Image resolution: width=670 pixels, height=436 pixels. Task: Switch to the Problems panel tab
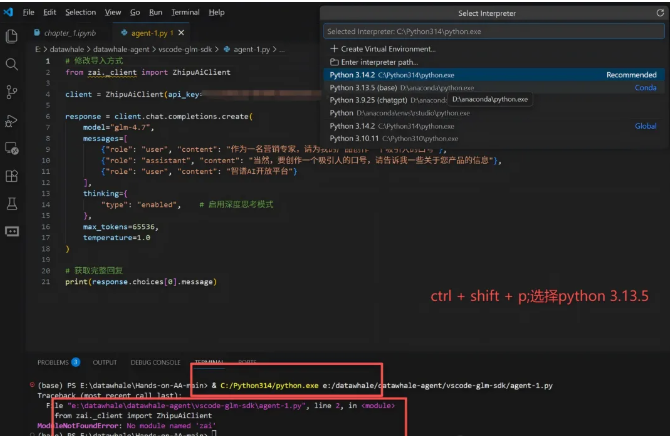pyautogui.click(x=52, y=362)
